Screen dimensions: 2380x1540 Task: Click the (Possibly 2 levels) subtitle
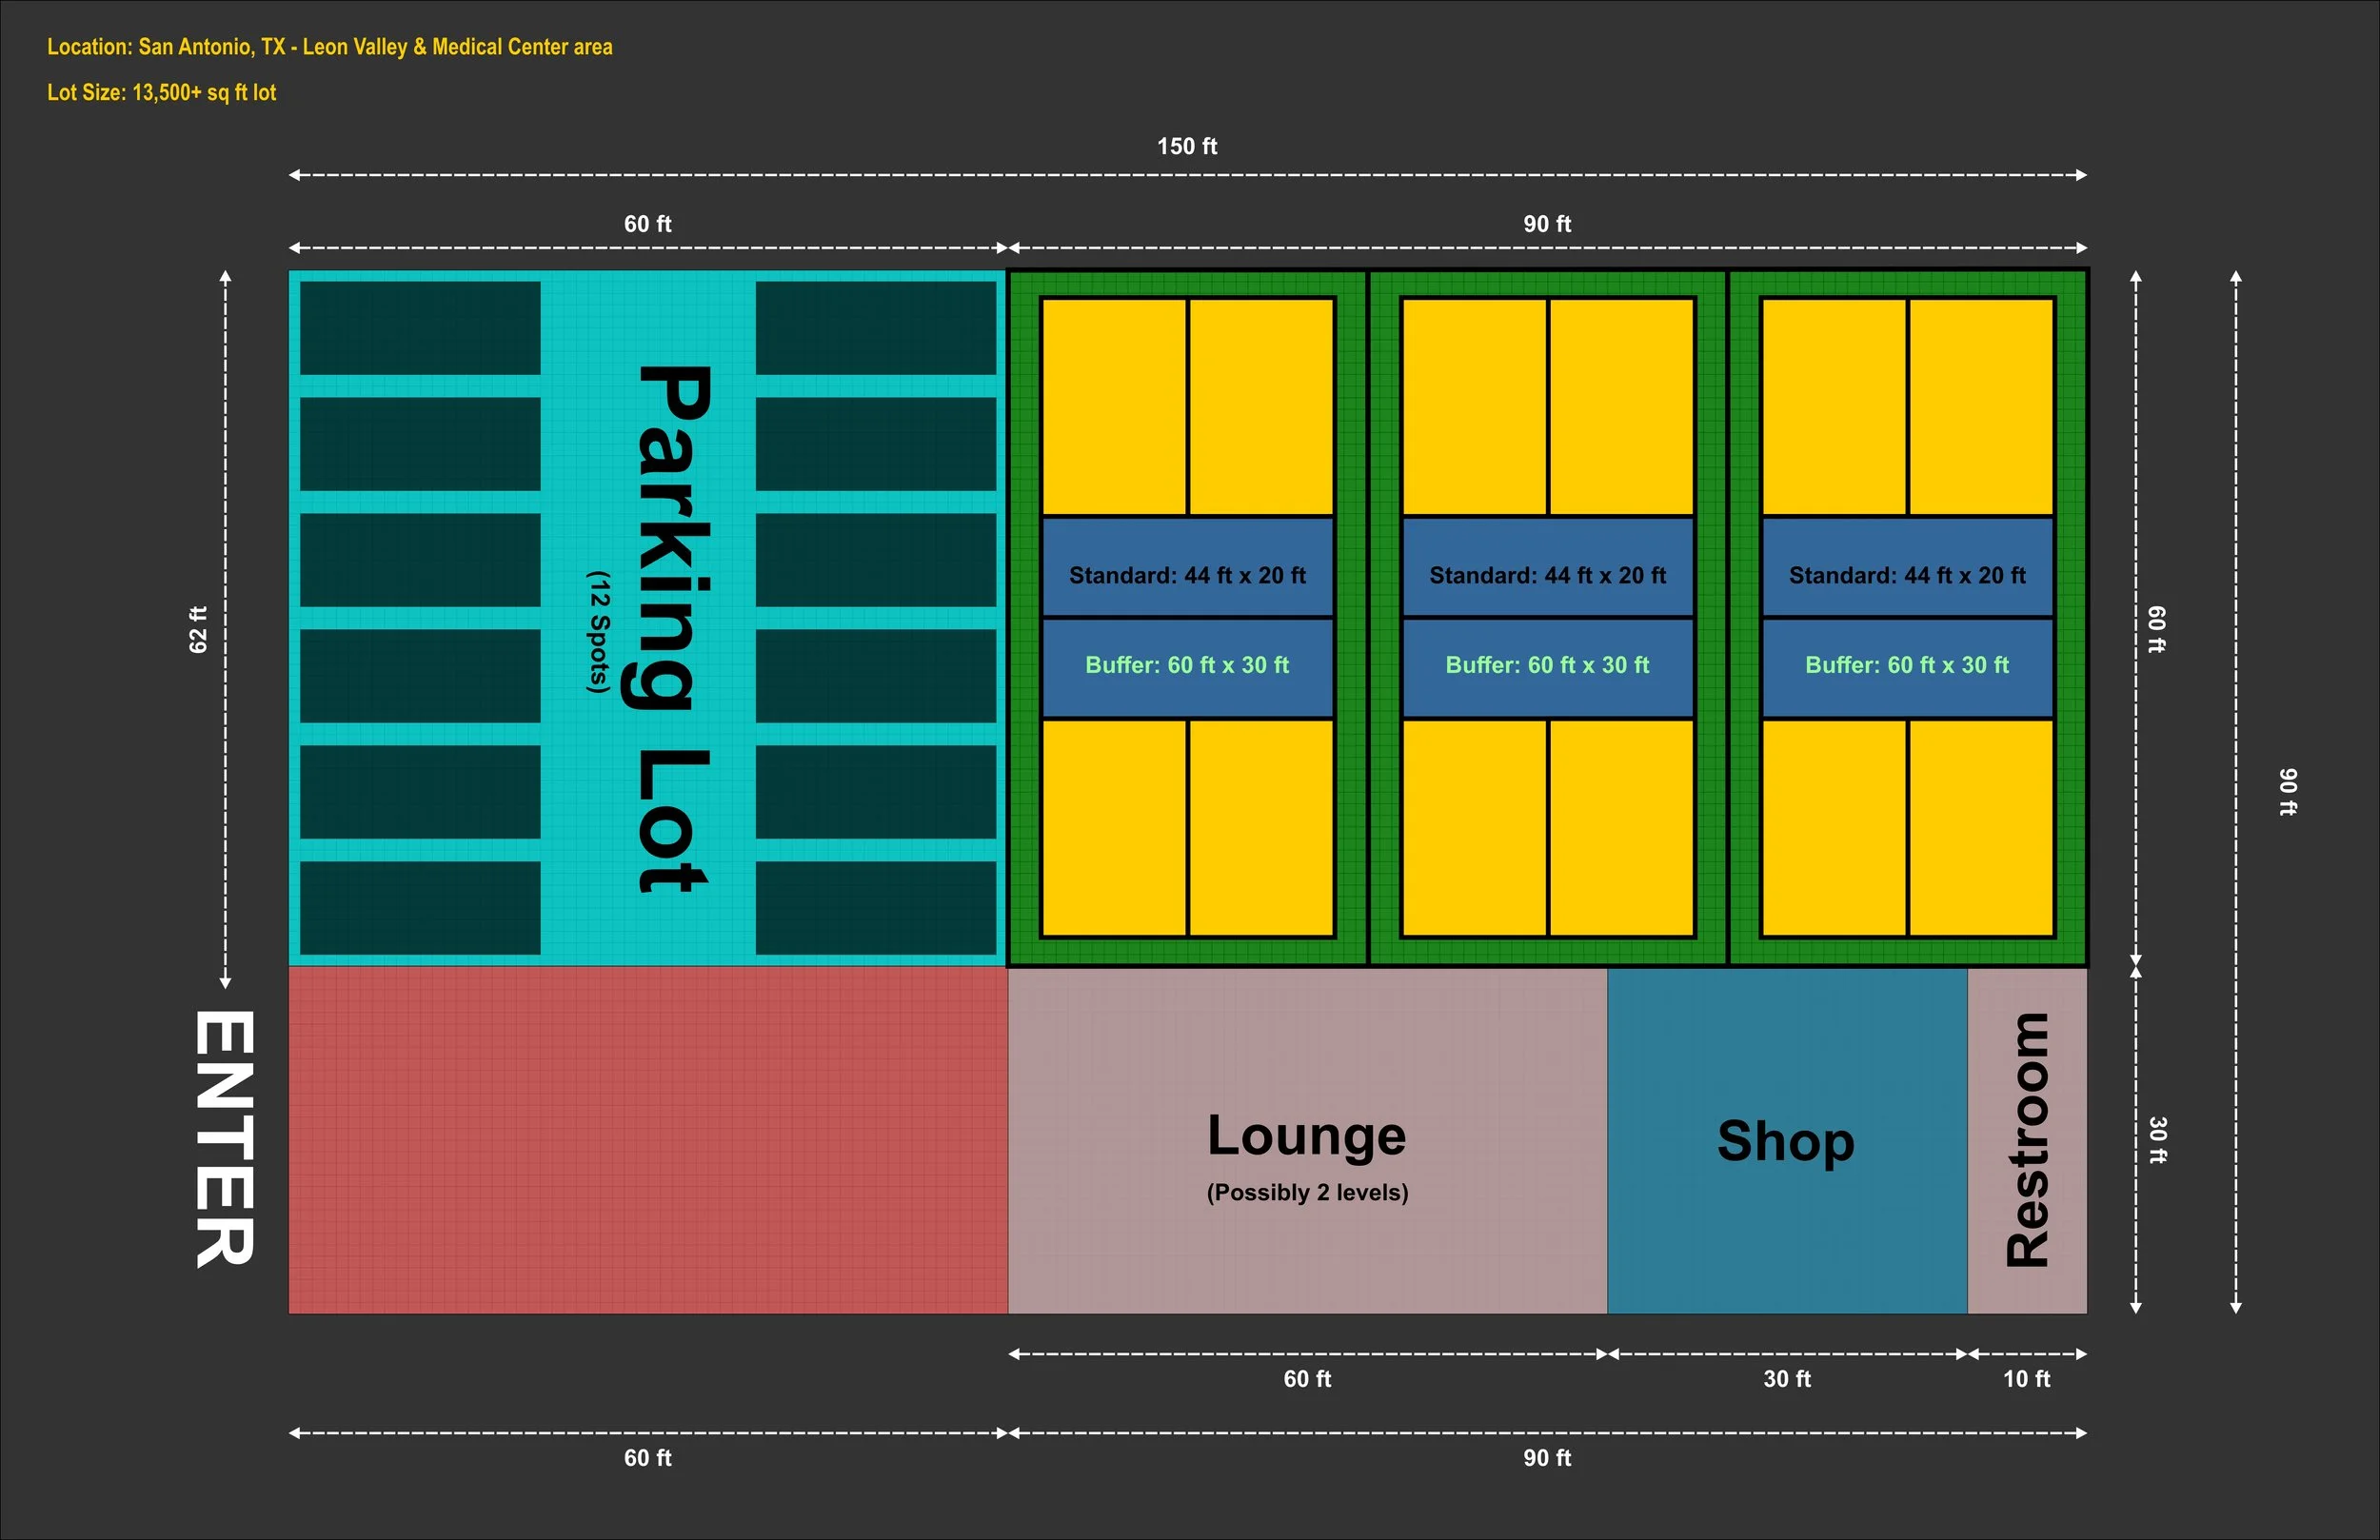coord(1307,1193)
